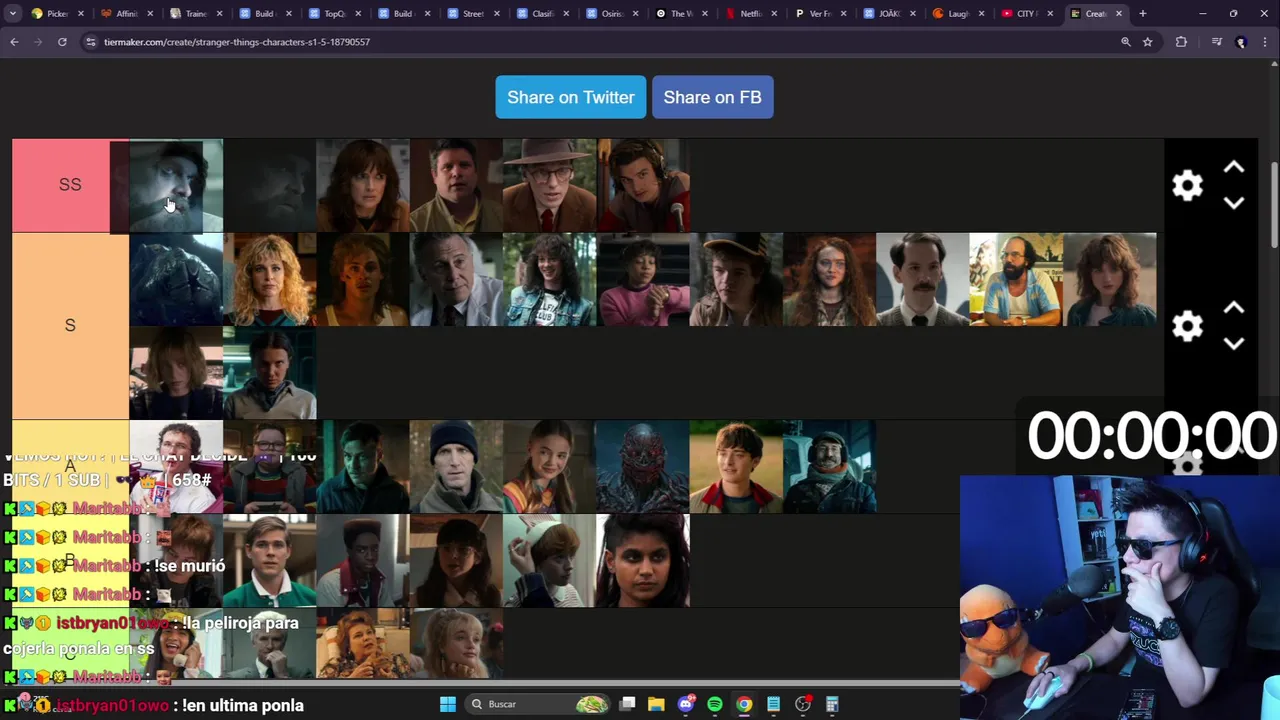Select man in fedora hat thumbnail

(x=549, y=186)
